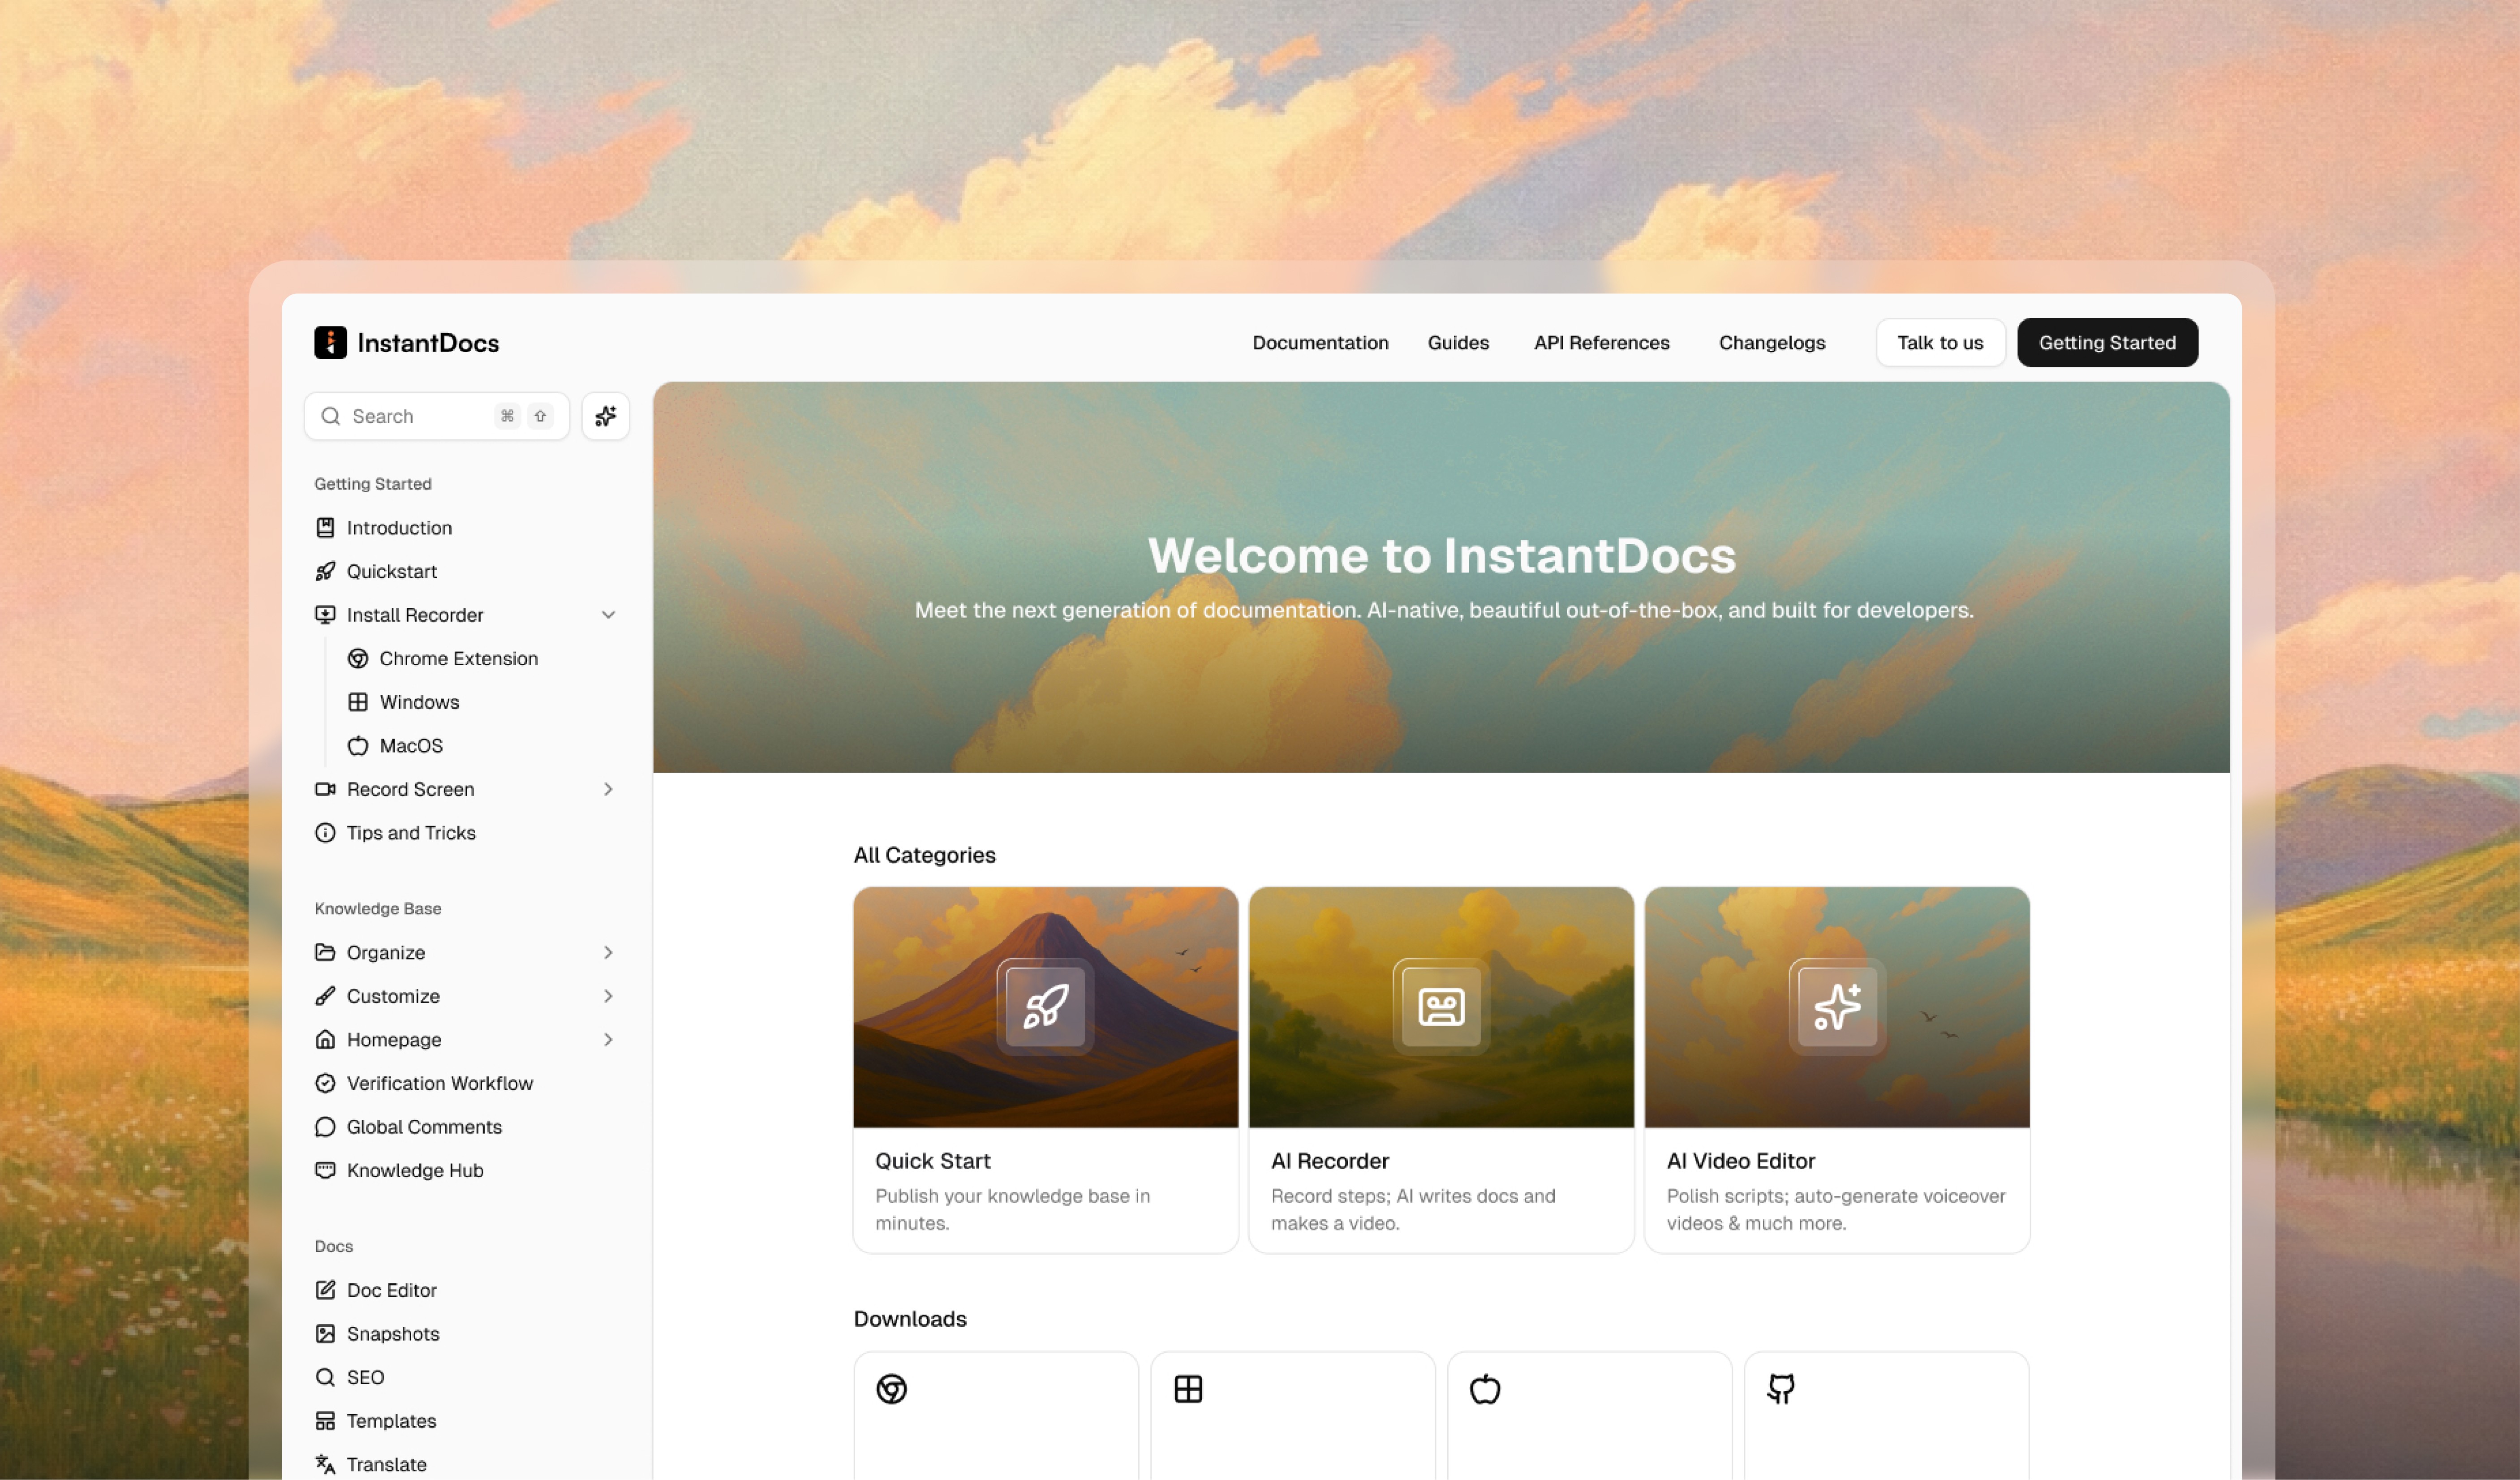Screen dimensions: 2520x1480
Task: Expand the Record Screen sidebar item
Action: 608,789
